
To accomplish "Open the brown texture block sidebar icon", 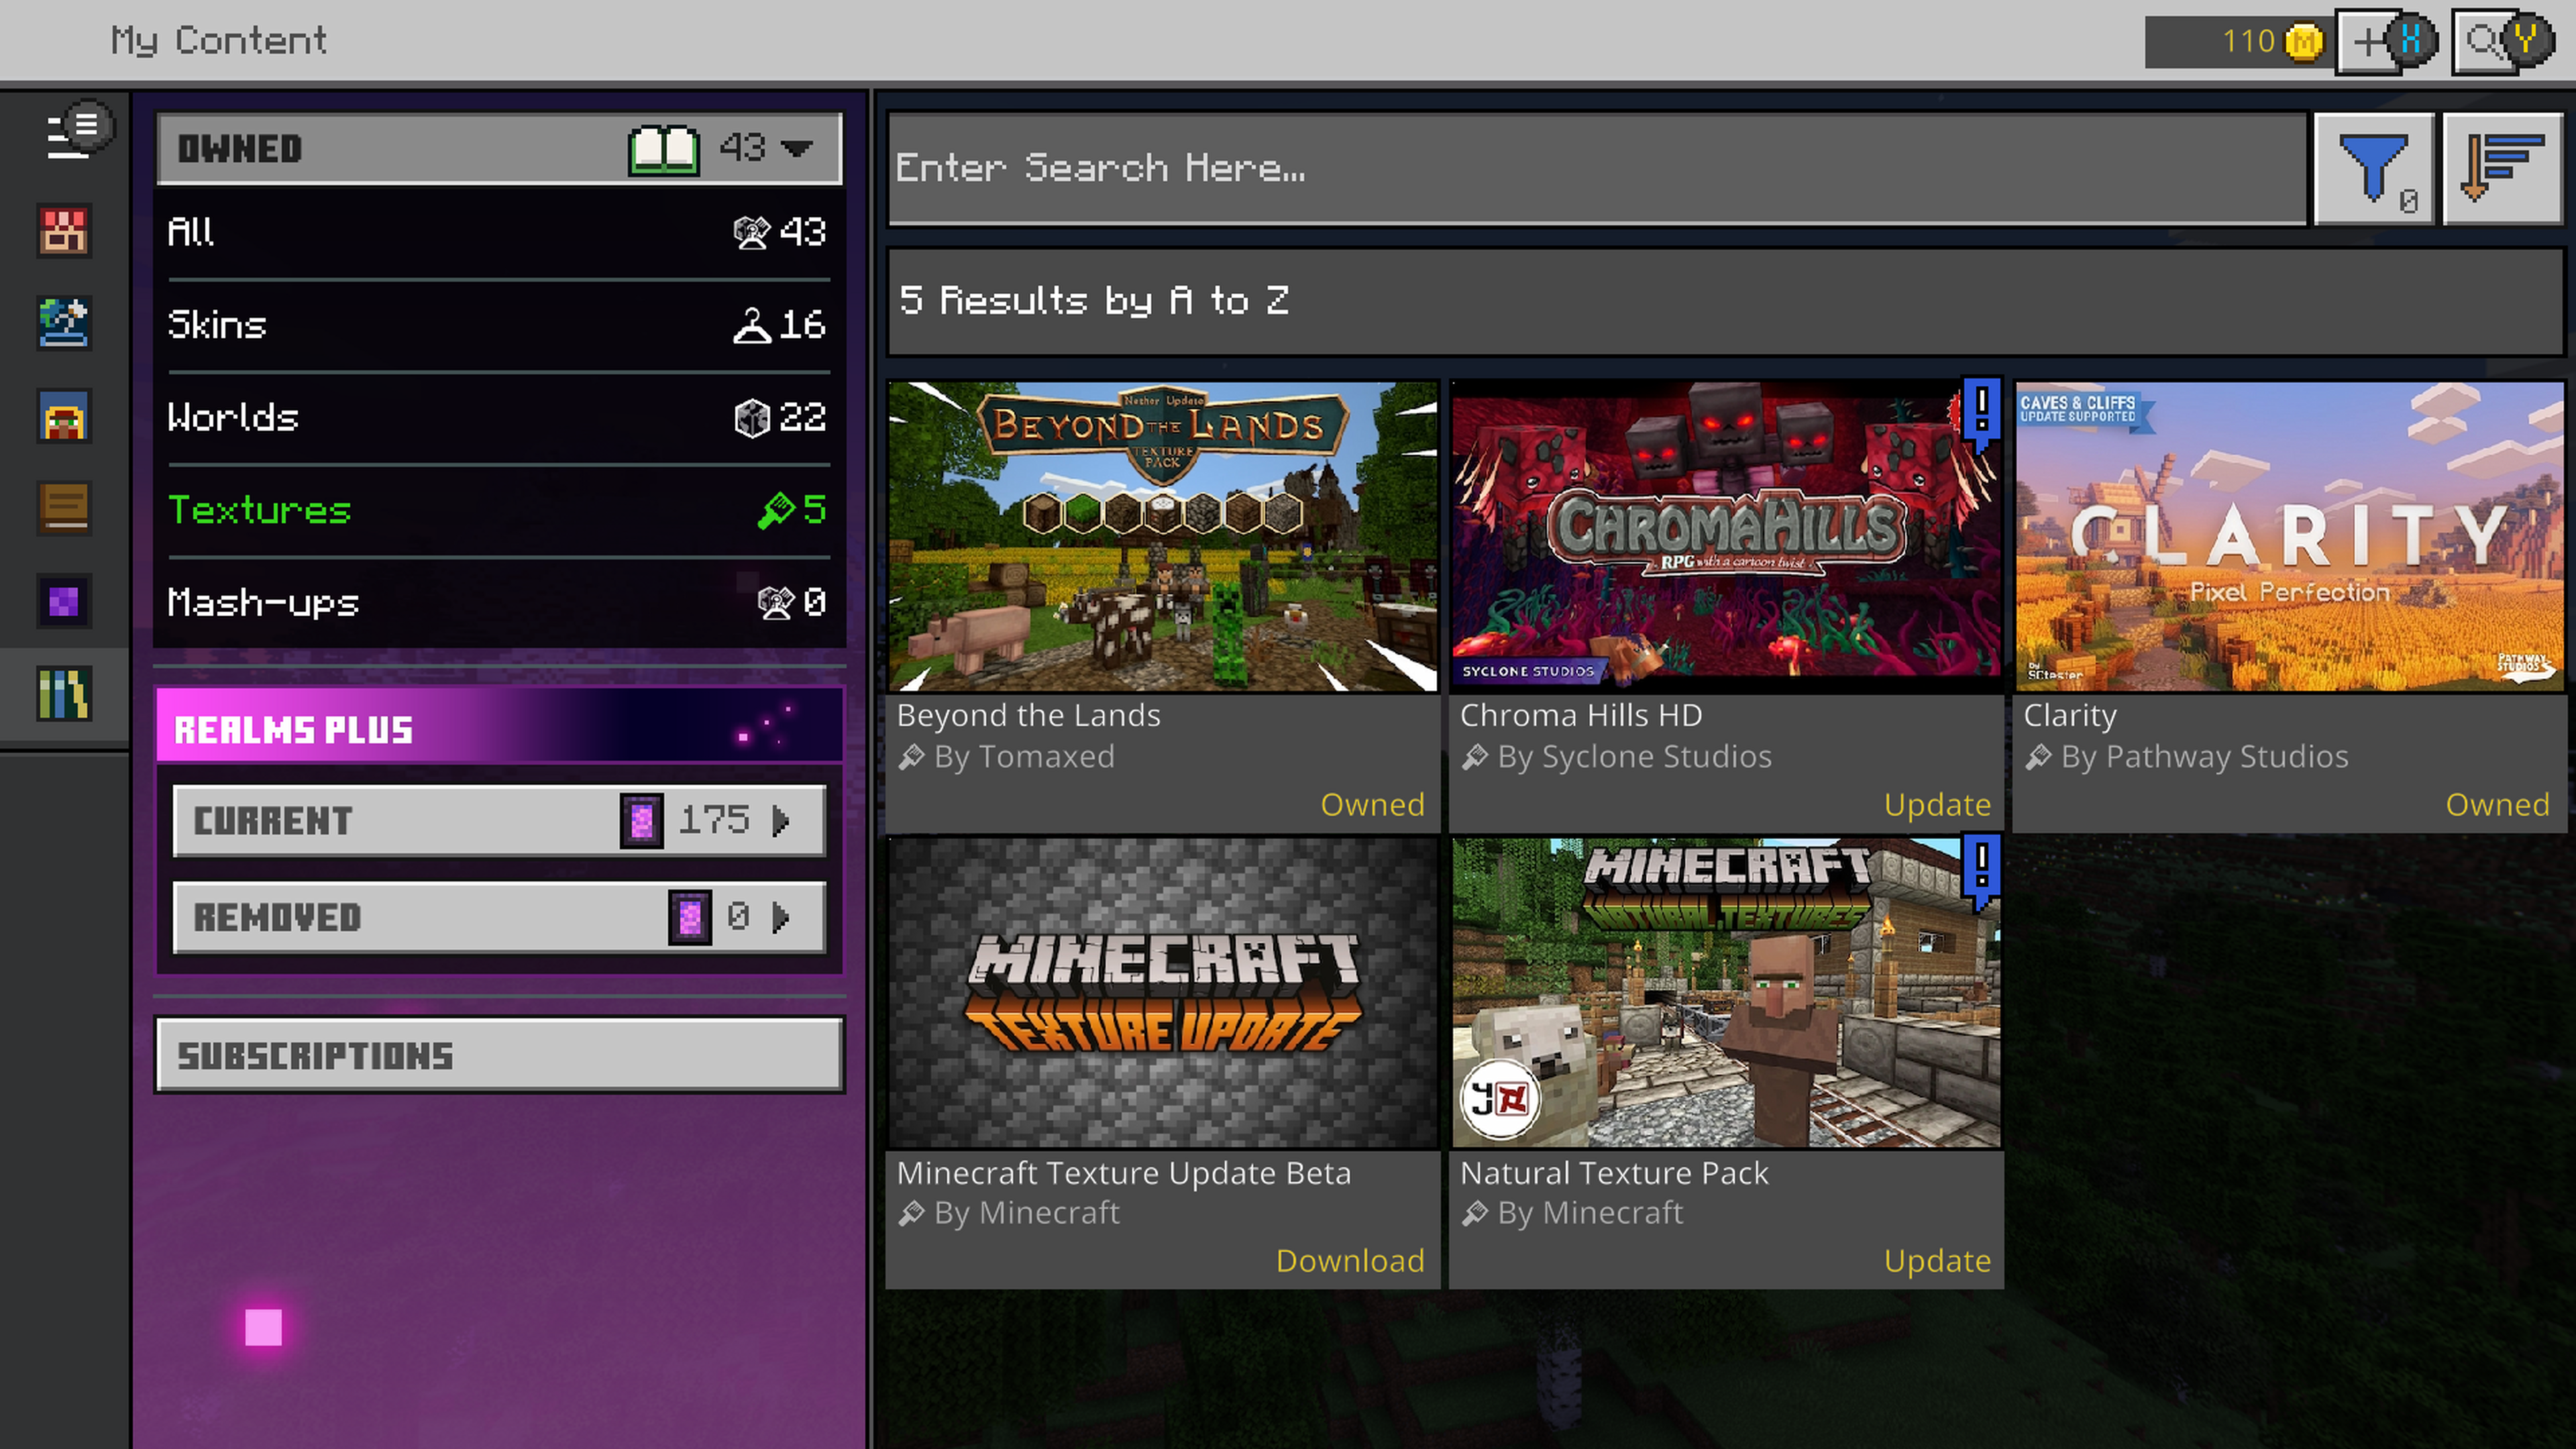I will coord(64,508).
